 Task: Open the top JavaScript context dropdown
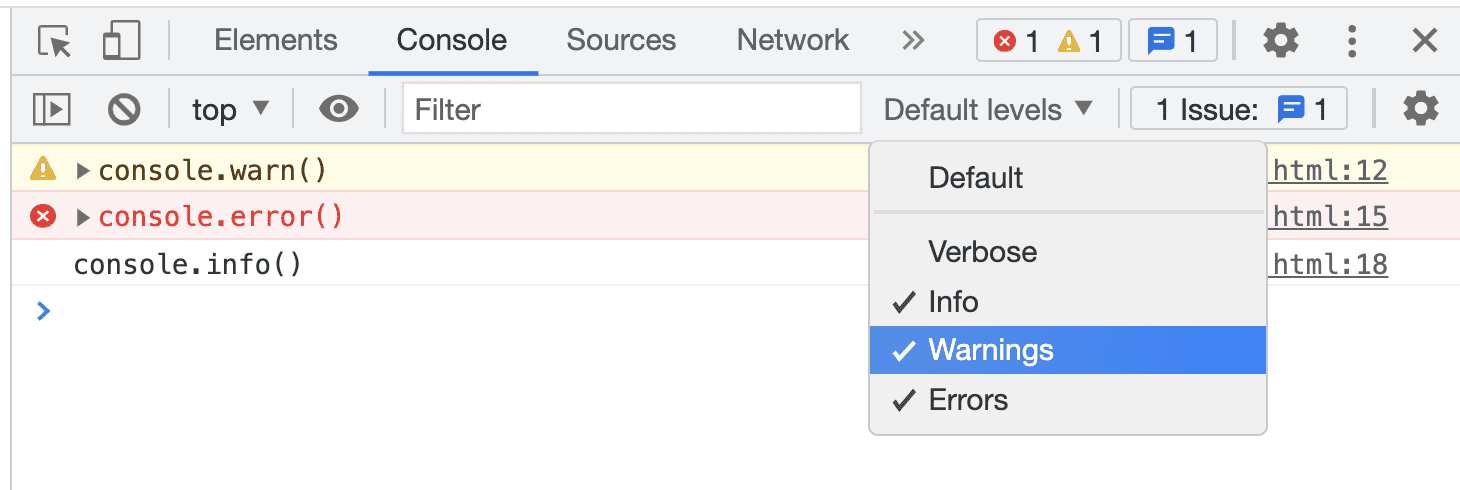pos(231,109)
